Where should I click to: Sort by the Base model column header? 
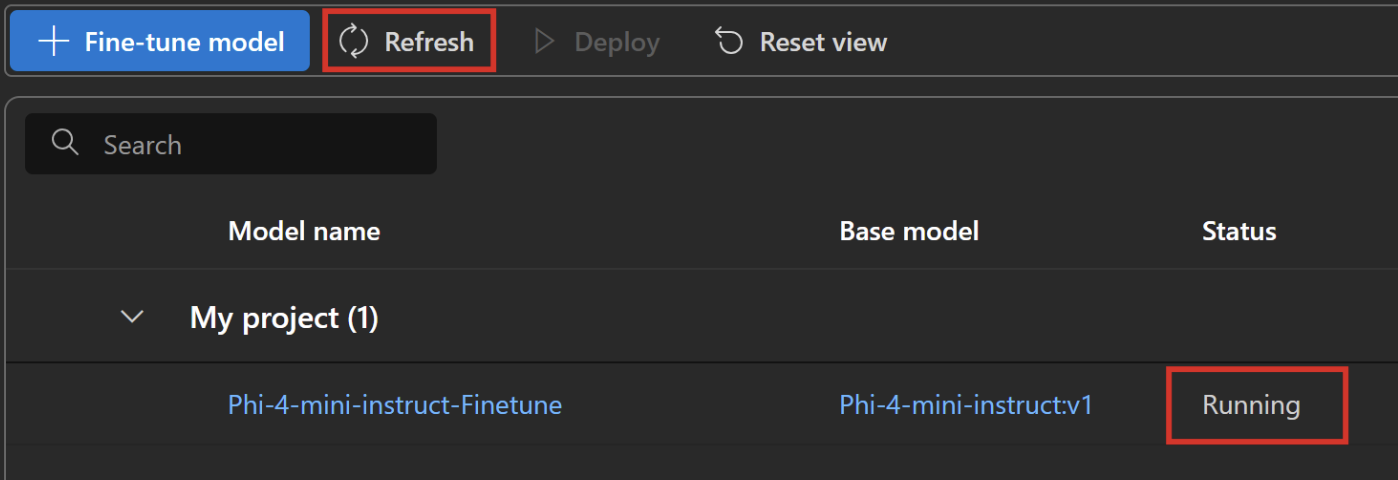pyautogui.click(x=909, y=232)
